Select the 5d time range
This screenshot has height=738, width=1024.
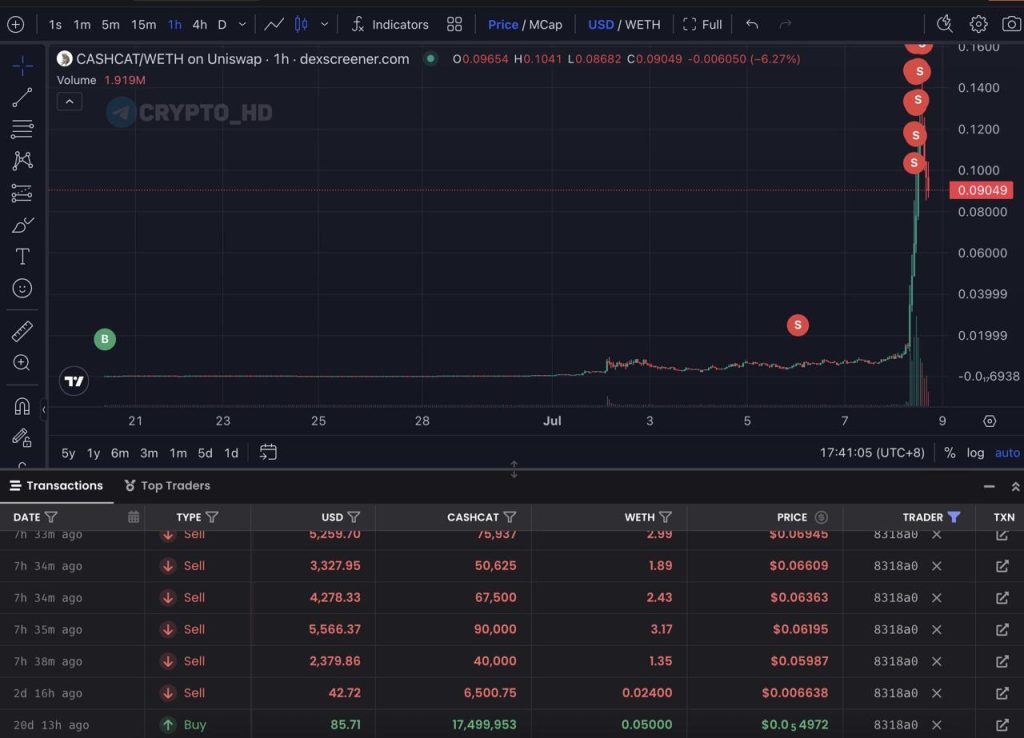click(205, 453)
